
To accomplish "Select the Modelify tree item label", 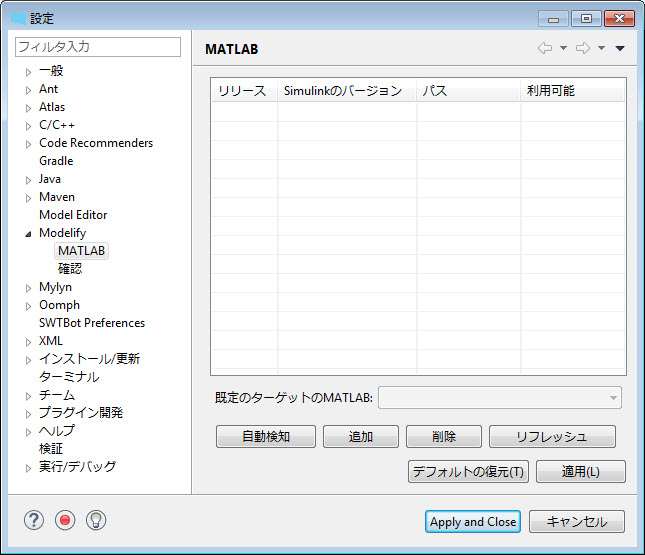I will coord(63,233).
